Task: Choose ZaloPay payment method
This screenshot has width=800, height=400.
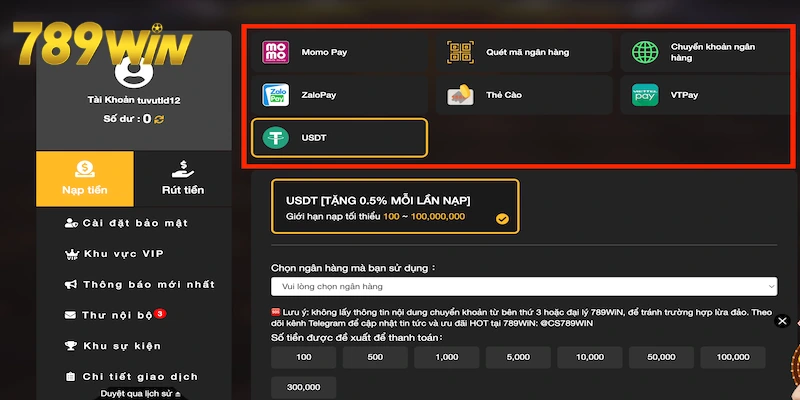Action: tap(339, 95)
